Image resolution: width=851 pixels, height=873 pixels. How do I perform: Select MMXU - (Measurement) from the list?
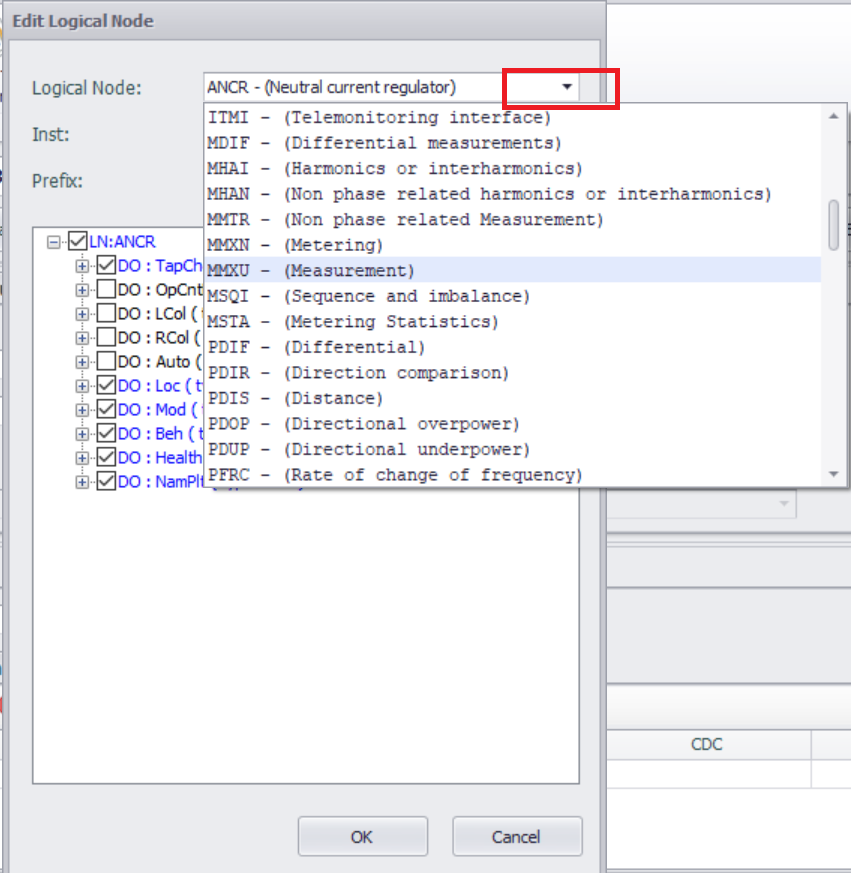(310, 271)
